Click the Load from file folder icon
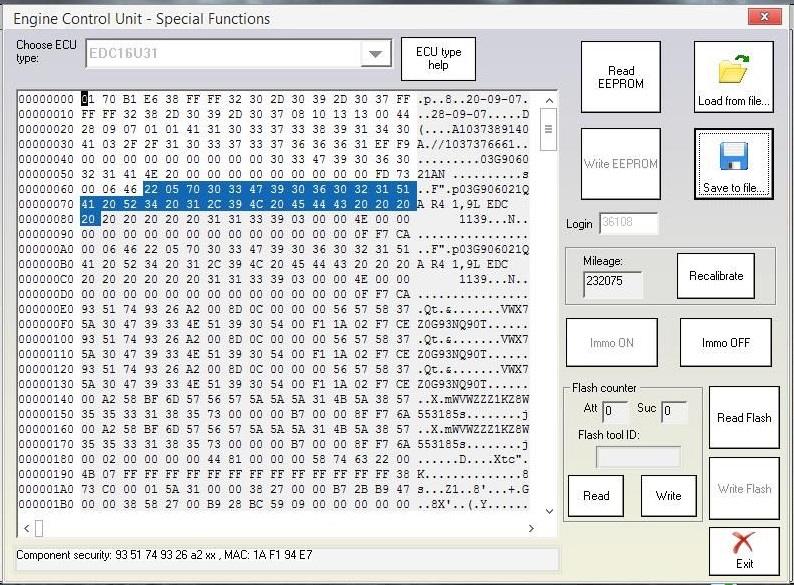Viewport: 794px width, 585px height. 733,72
